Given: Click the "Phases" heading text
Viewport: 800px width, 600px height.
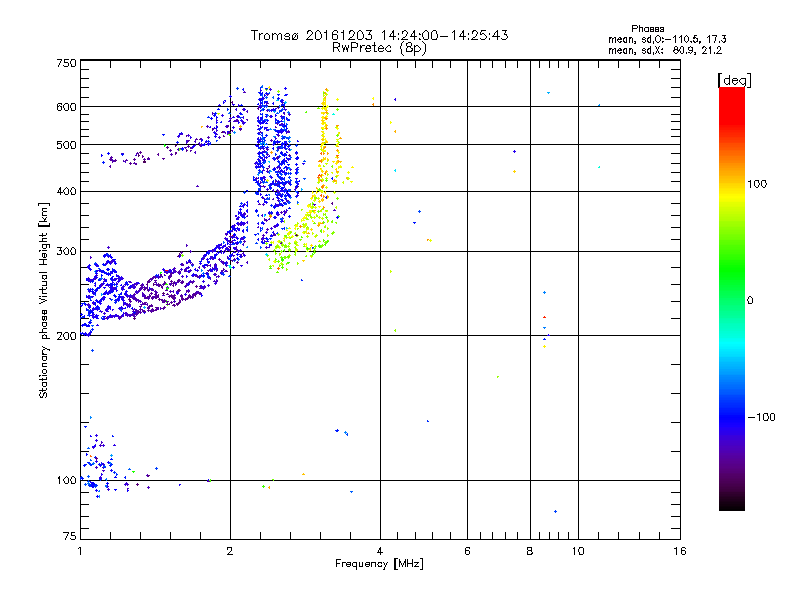Looking at the screenshot, I should click(647, 29).
